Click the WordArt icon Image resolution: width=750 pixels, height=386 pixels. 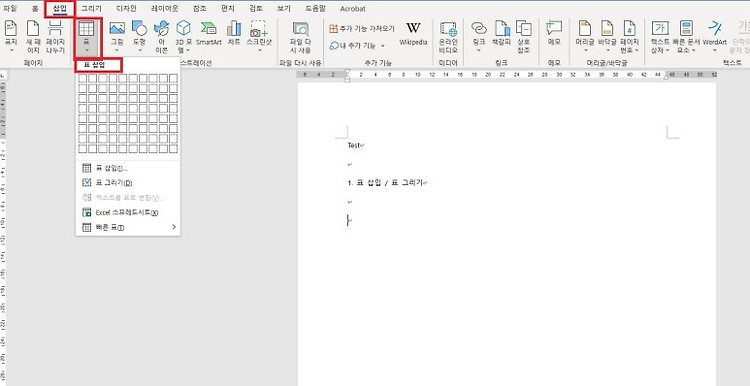pyautogui.click(x=715, y=28)
